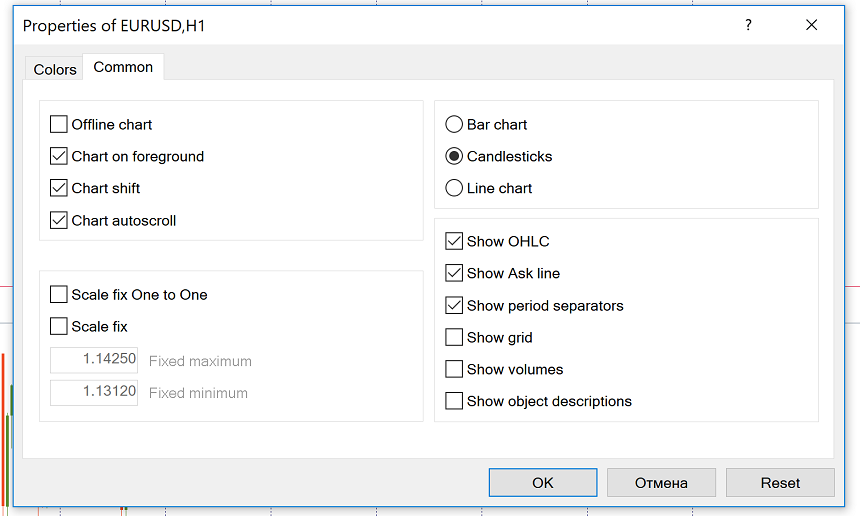Turn off Chart autoscroll
The width and height of the screenshot is (860, 516).
pos(59,221)
